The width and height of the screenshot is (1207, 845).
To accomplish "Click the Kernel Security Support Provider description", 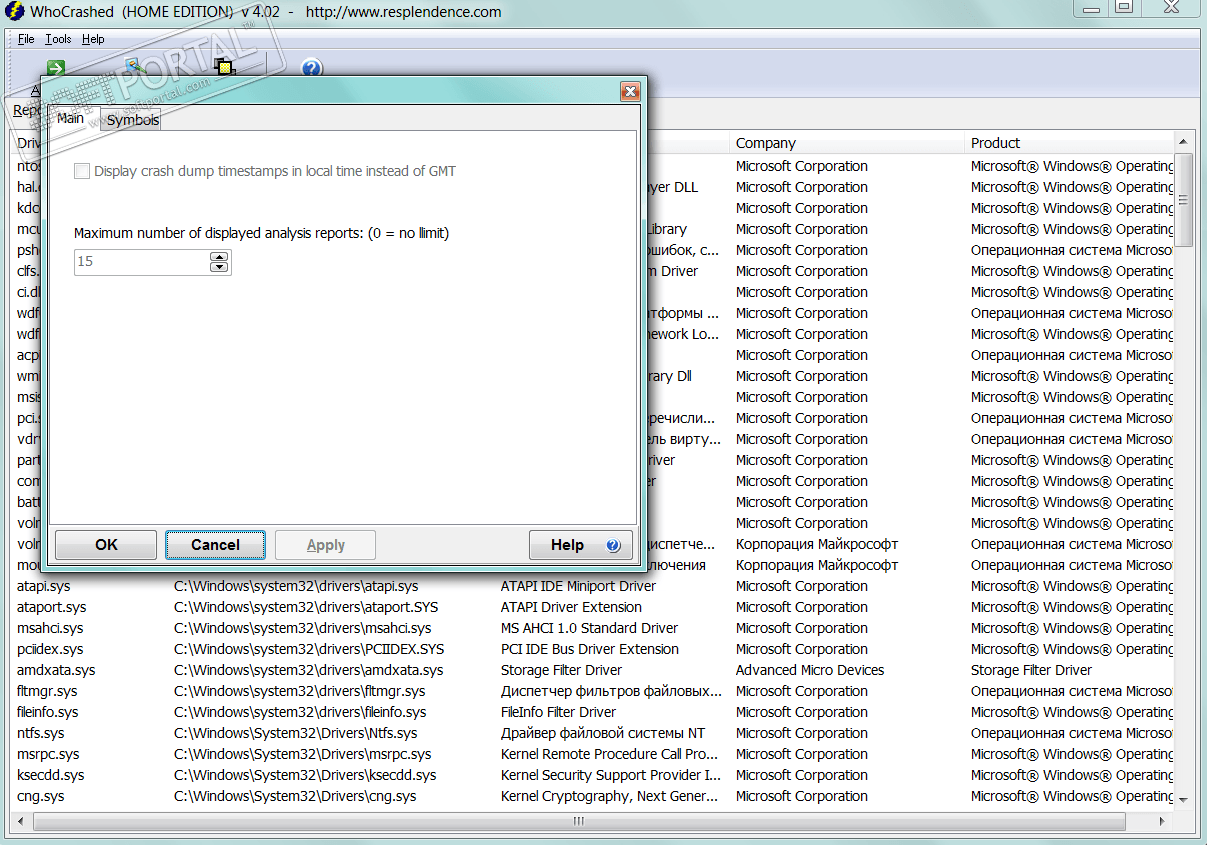I will pos(610,775).
